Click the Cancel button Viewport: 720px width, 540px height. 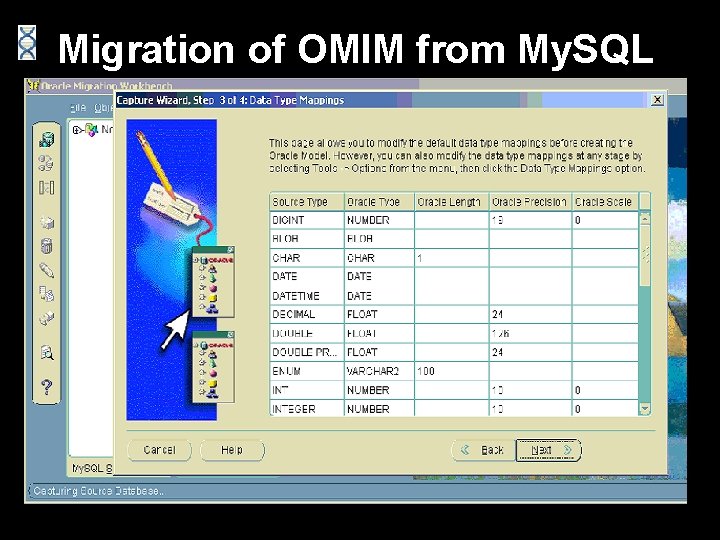tap(159, 450)
